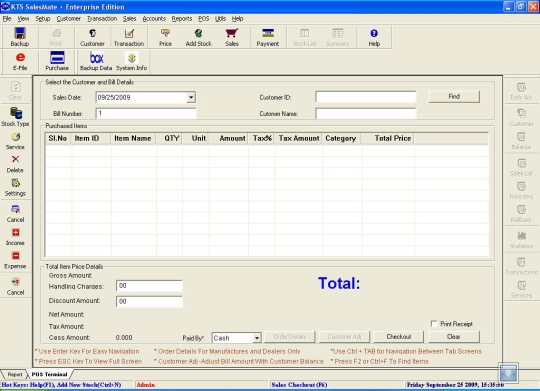Click the Backup toolbar icon
This screenshot has width=540, height=391.
pyautogui.click(x=20, y=37)
